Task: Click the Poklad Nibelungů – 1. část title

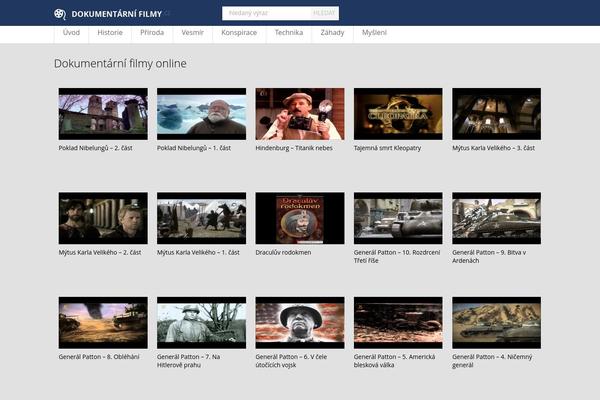Action: pyautogui.click(x=194, y=148)
